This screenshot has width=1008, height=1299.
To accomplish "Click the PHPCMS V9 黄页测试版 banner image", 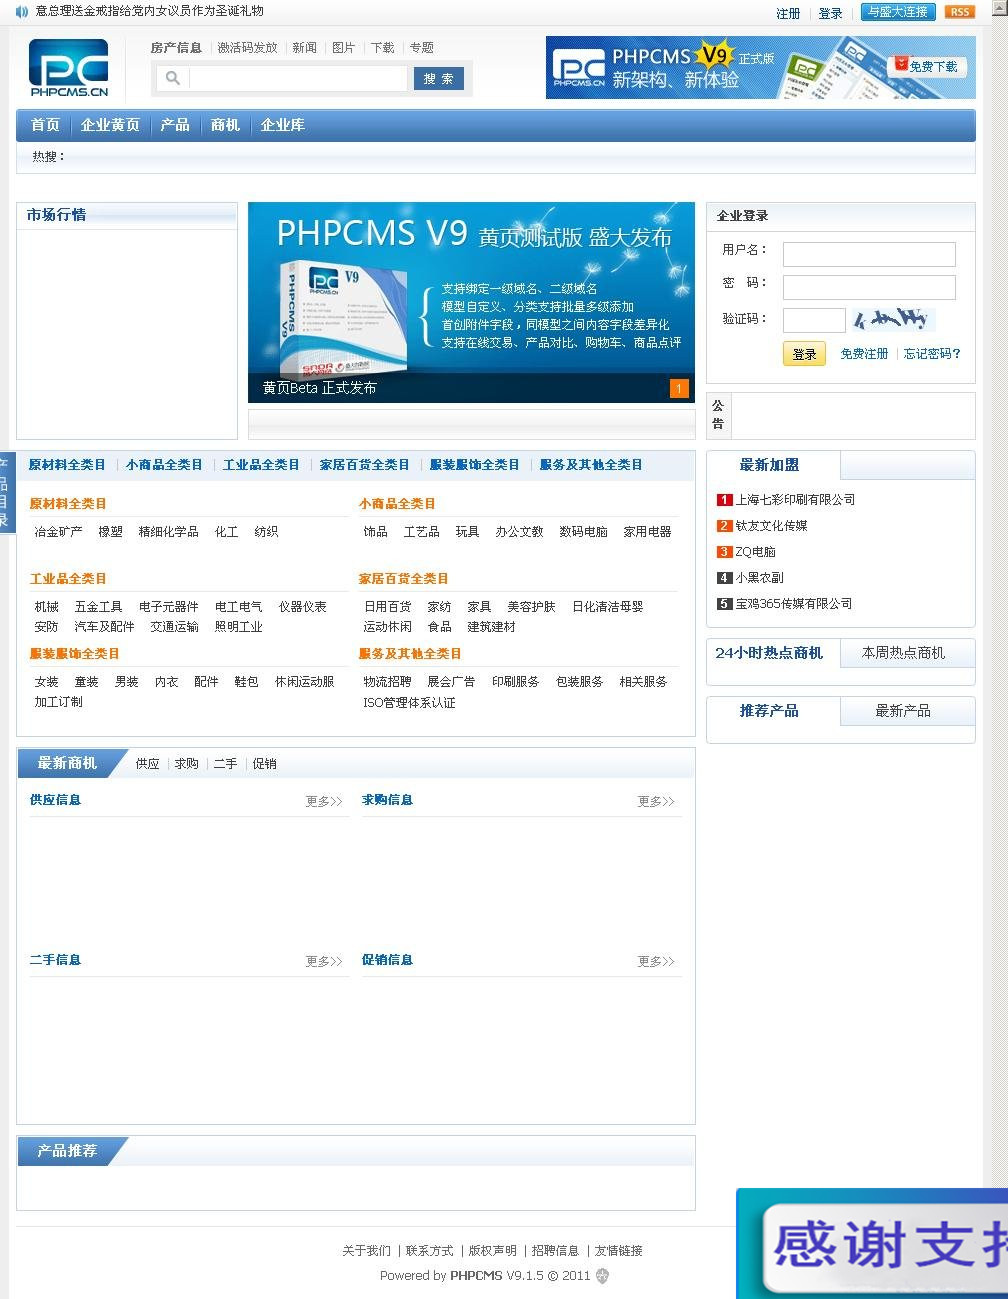I will coord(471,302).
